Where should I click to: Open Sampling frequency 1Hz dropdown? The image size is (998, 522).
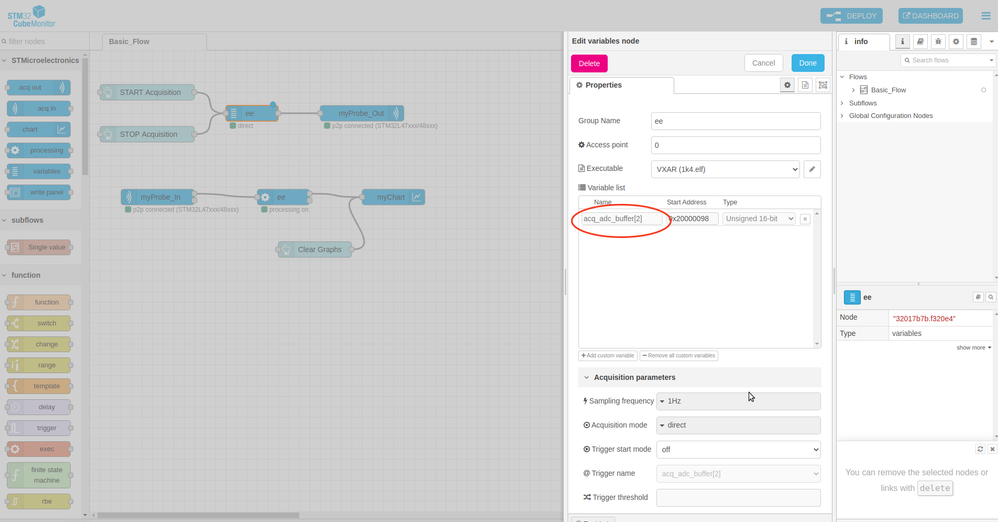[738, 401]
